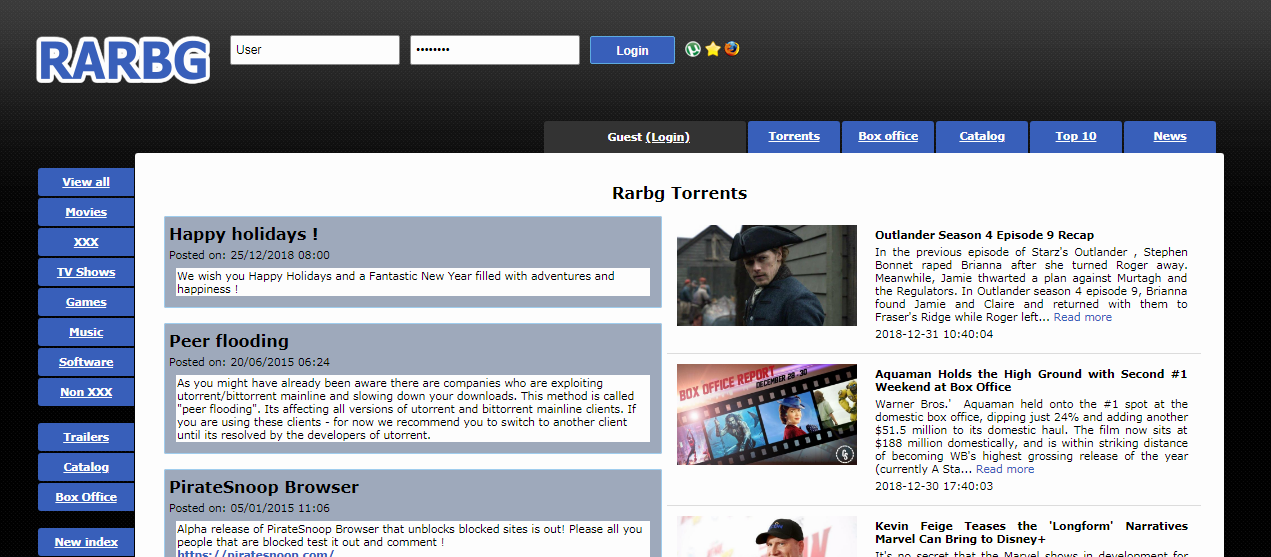This screenshot has height=557, width=1271.
Task: Click the blue Login button
Action: (x=632, y=50)
